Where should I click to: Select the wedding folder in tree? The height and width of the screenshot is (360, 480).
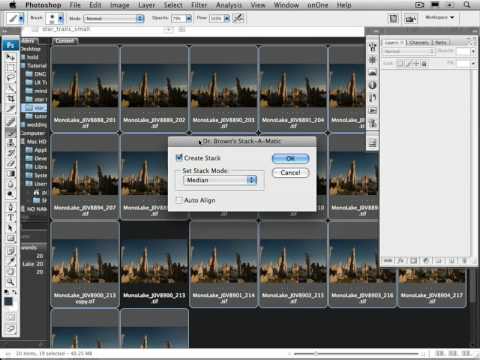35,125
